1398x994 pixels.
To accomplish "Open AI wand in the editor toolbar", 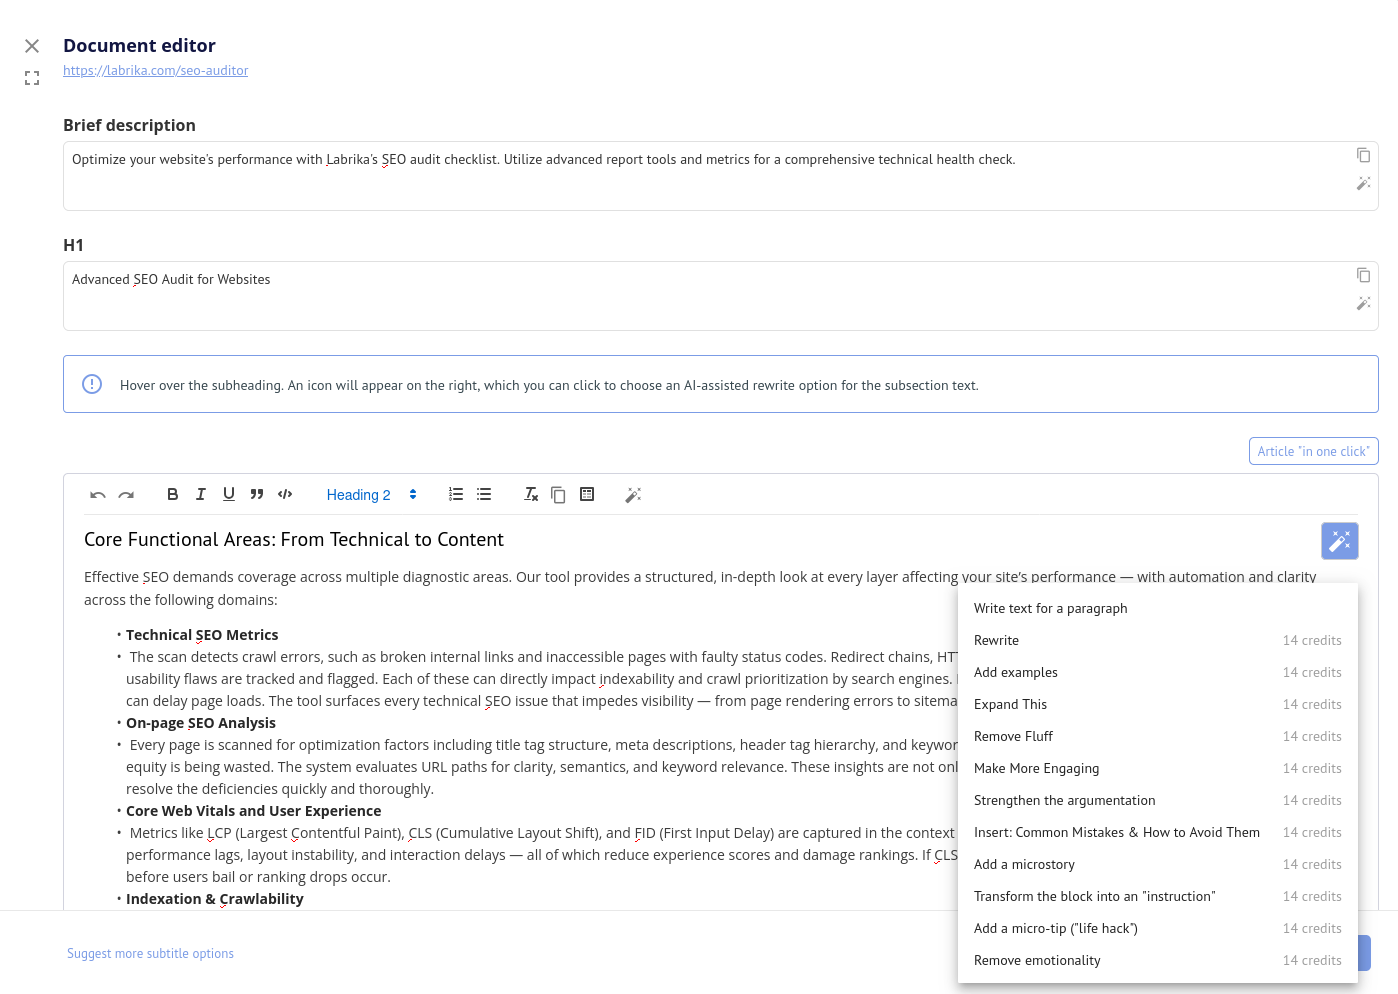I will tap(633, 495).
